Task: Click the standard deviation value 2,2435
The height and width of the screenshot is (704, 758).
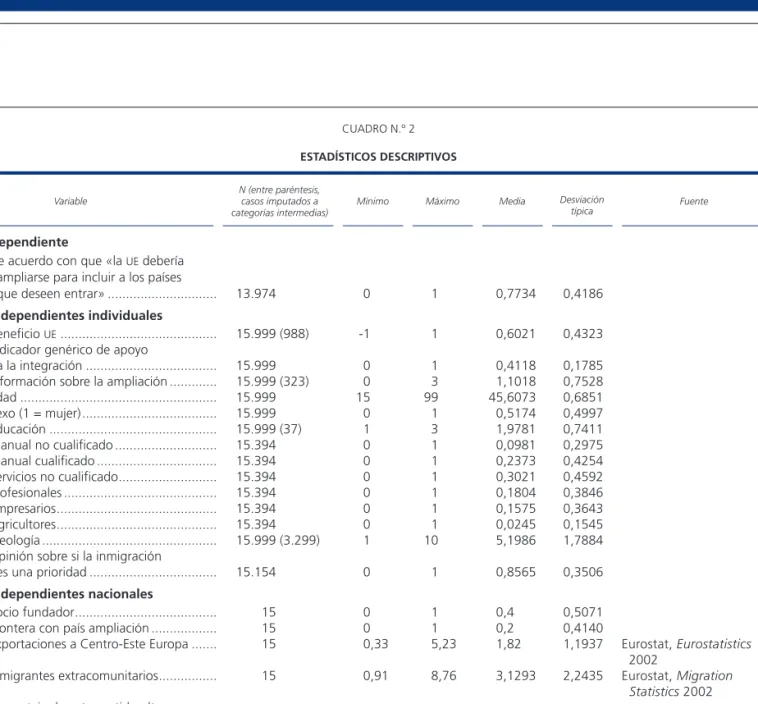Action: click(583, 675)
